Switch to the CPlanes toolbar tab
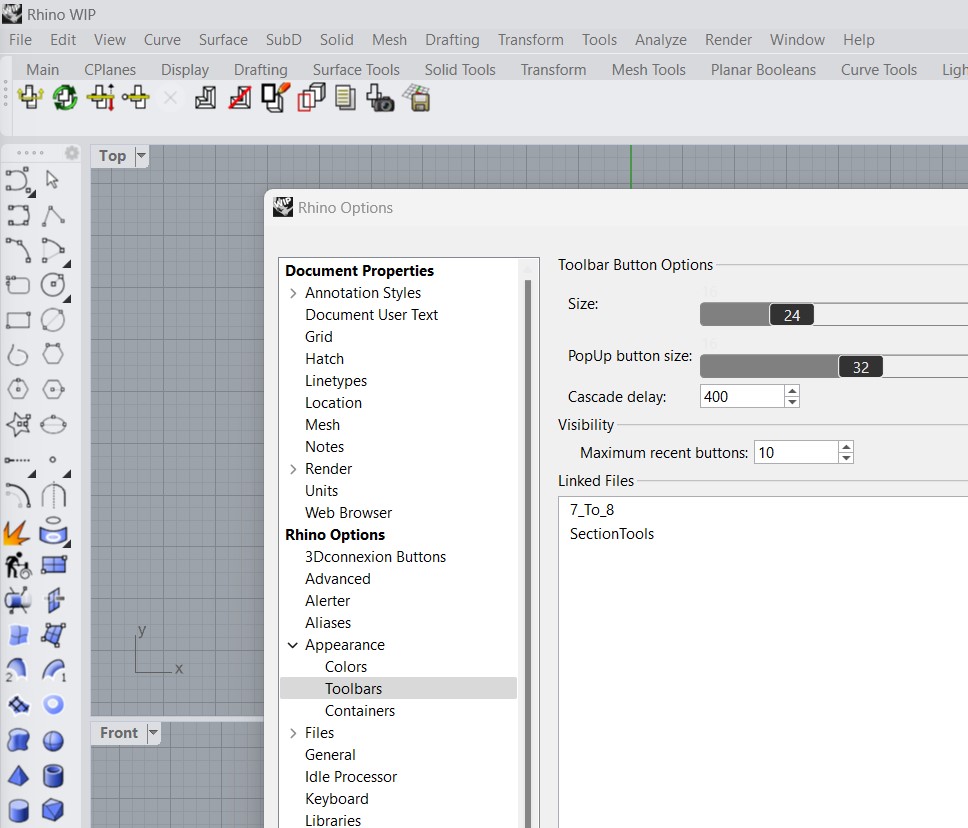Image resolution: width=968 pixels, height=828 pixels. (110, 70)
